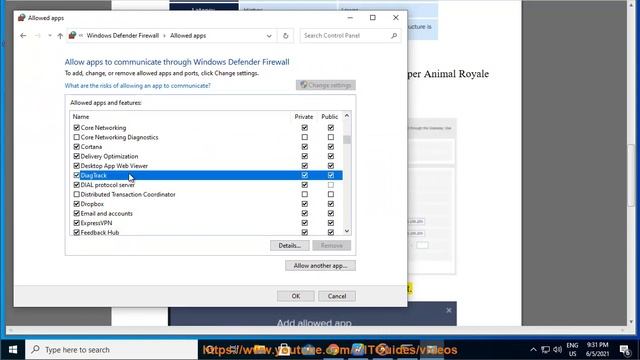Open the Action Center notifications icon

click(x=624, y=350)
